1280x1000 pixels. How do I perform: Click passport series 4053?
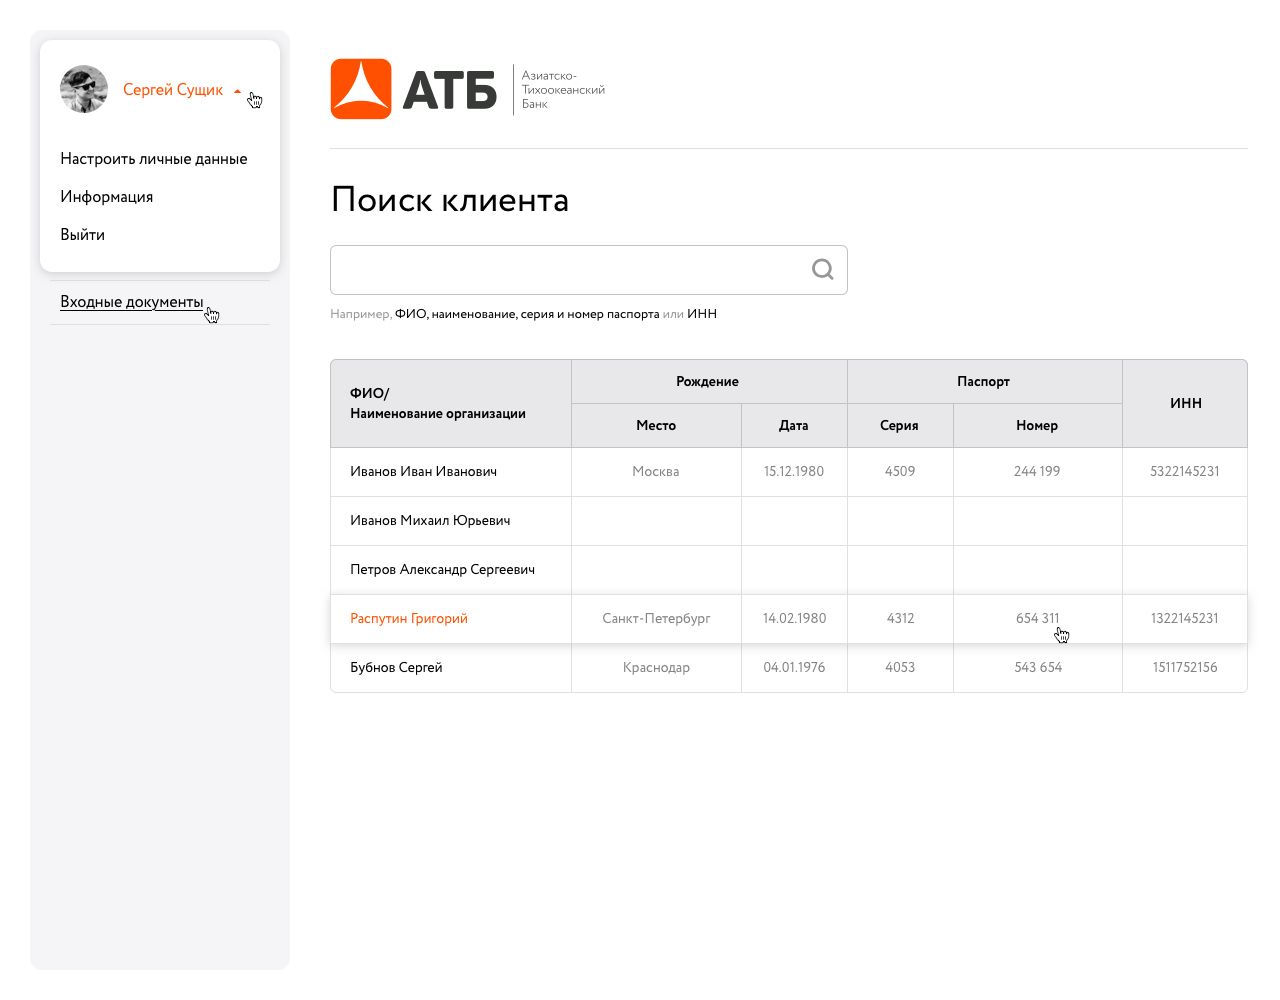(x=900, y=667)
